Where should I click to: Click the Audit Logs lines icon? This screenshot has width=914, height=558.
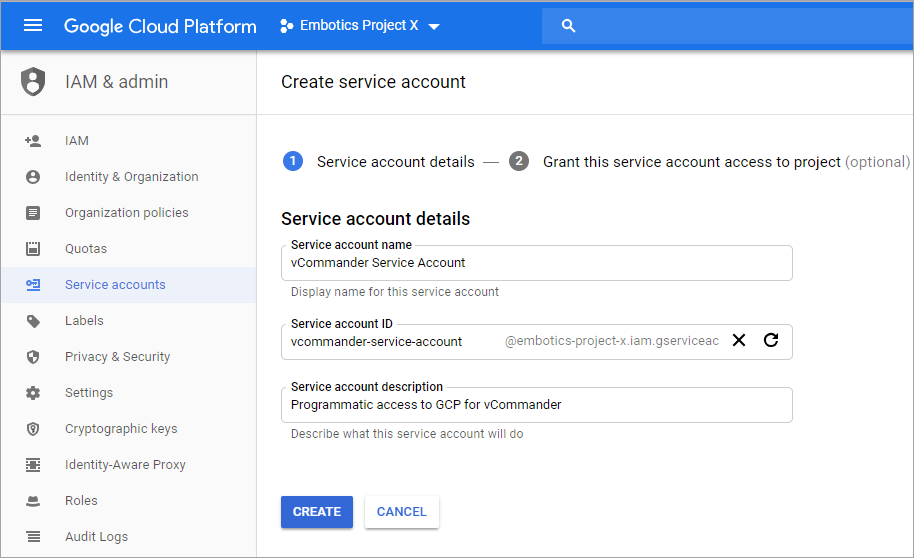tap(33, 537)
